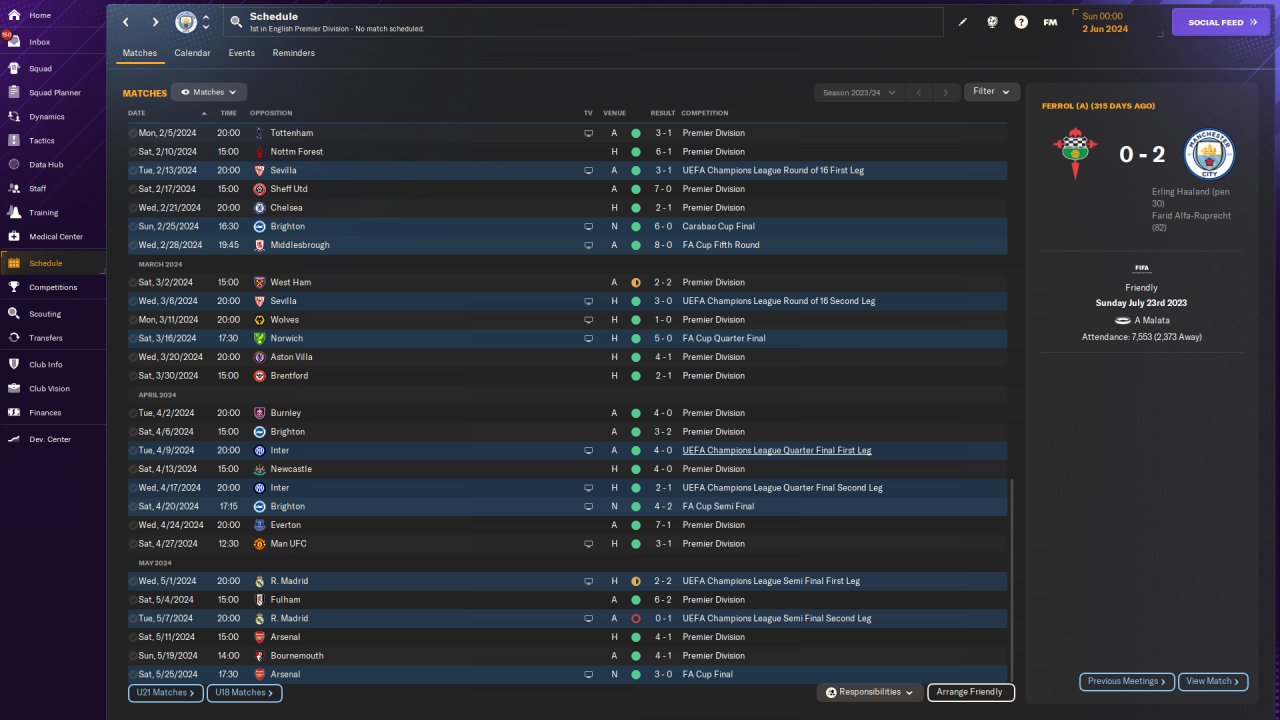Open the Social Feed button

pyautogui.click(x=1220, y=22)
